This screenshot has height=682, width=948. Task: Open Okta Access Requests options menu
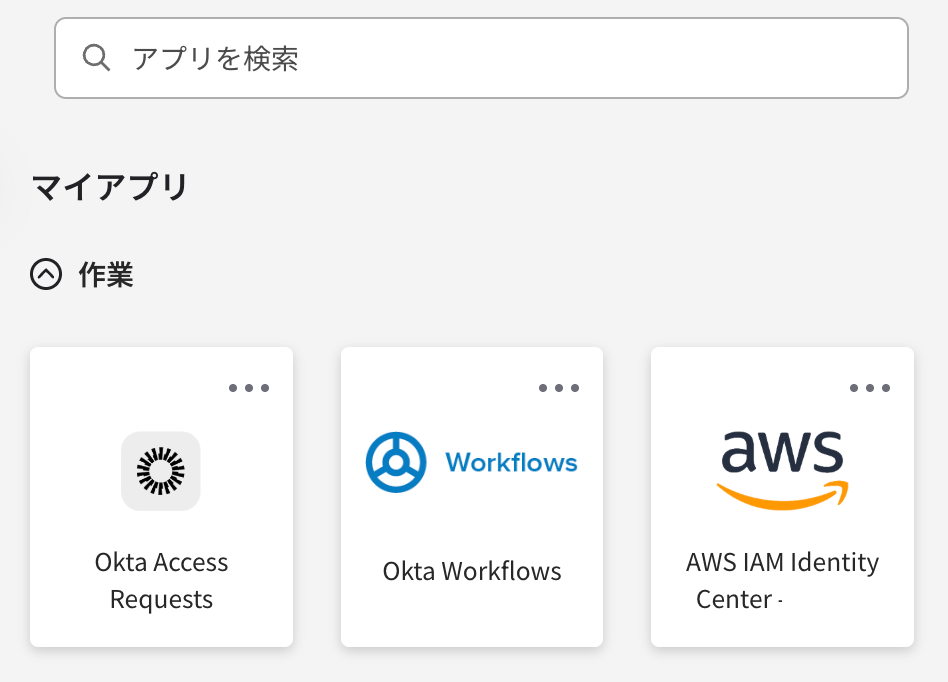(x=248, y=388)
